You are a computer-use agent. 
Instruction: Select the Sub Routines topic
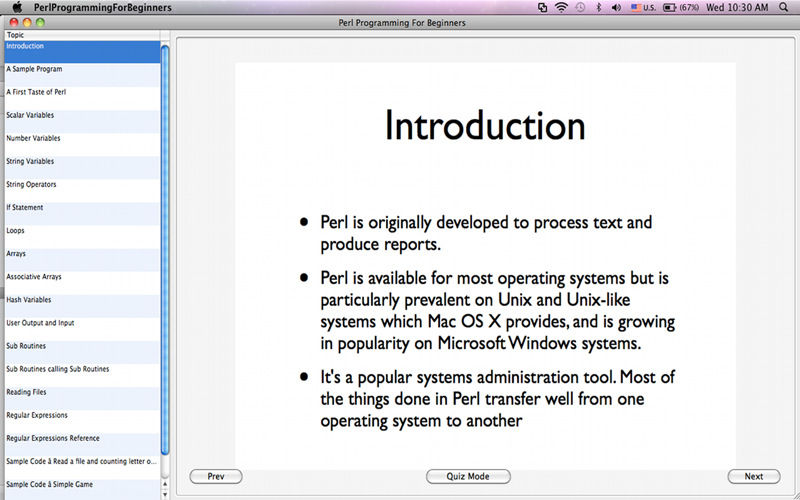[82, 352]
